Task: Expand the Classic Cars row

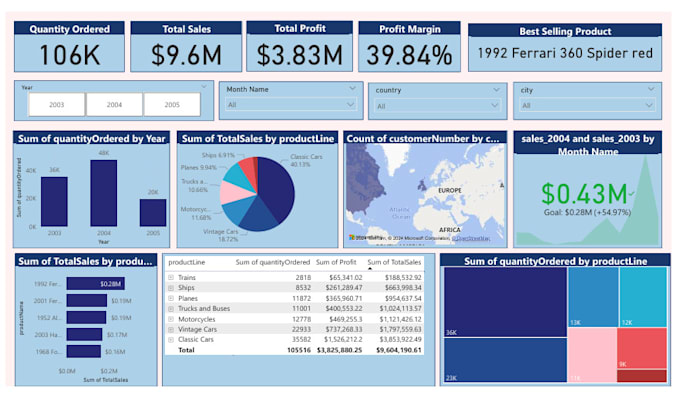Action: click(x=171, y=339)
